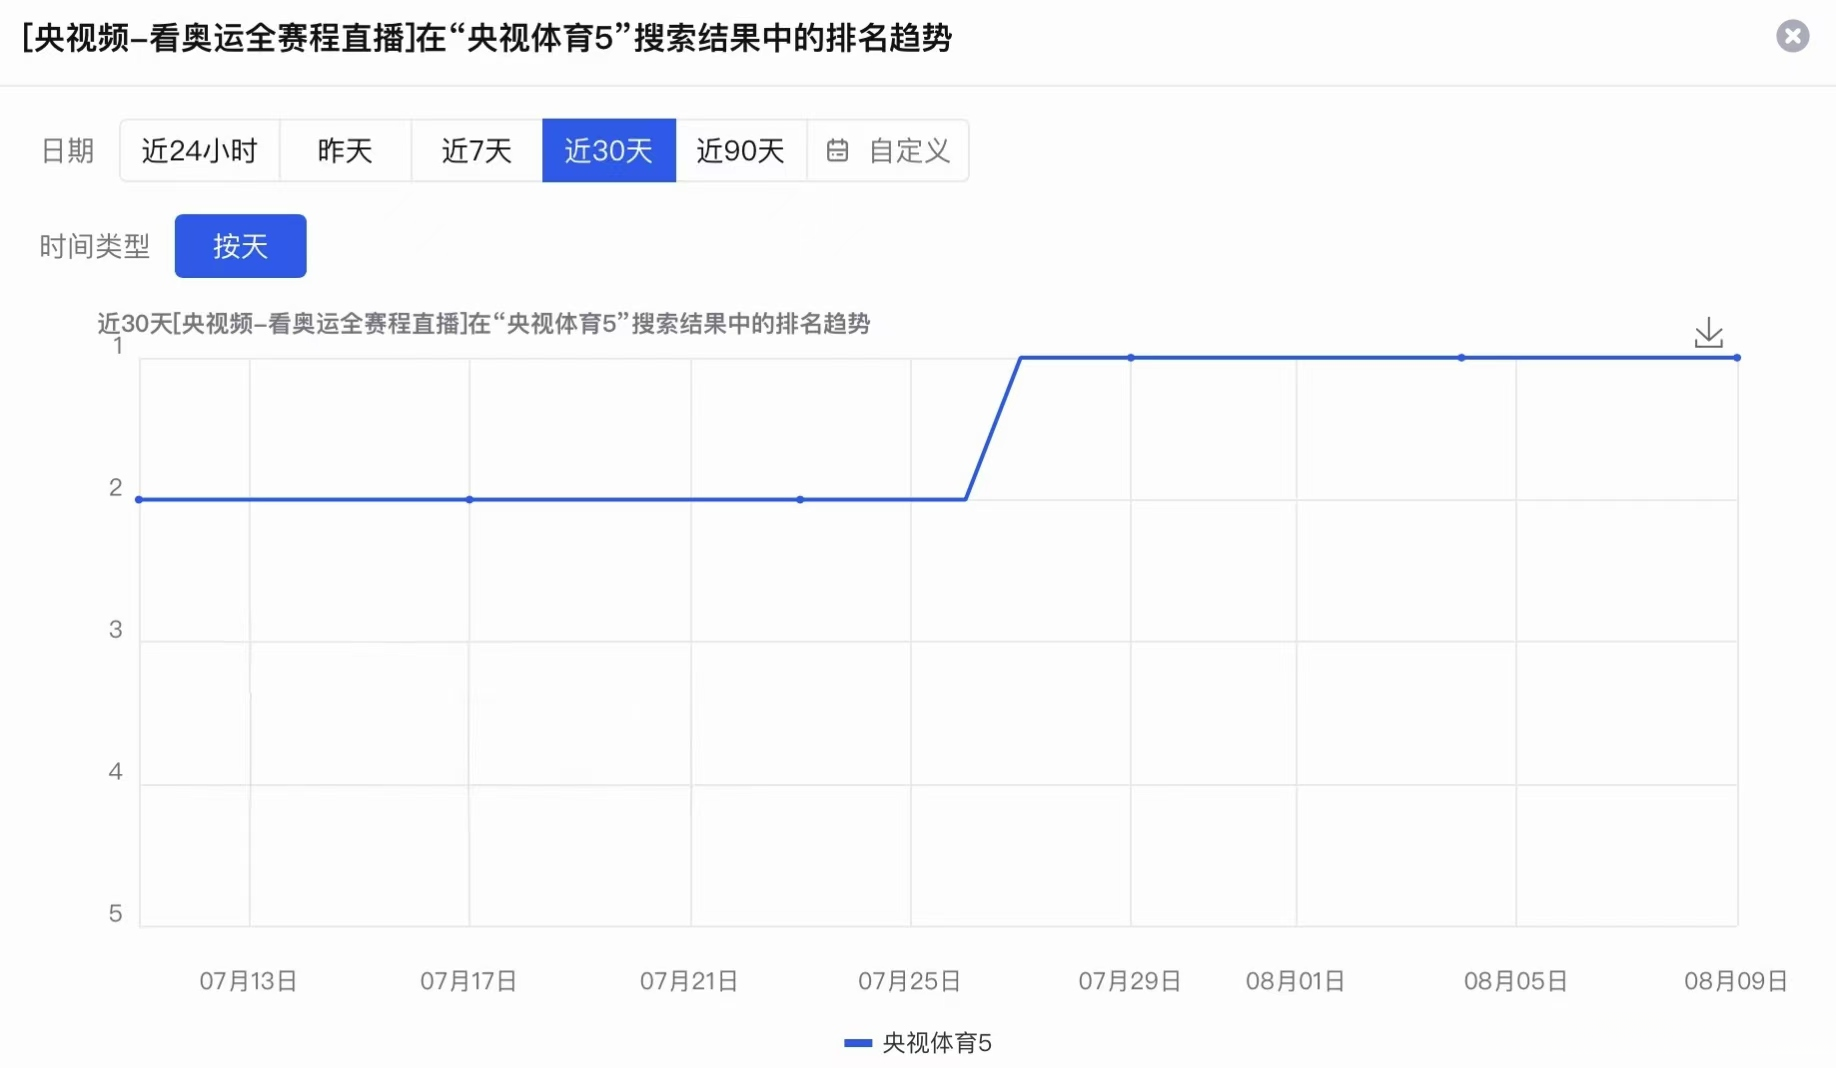Click the 07月13日 x-axis label
Image resolution: width=1836 pixels, height=1068 pixels.
coord(248,981)
